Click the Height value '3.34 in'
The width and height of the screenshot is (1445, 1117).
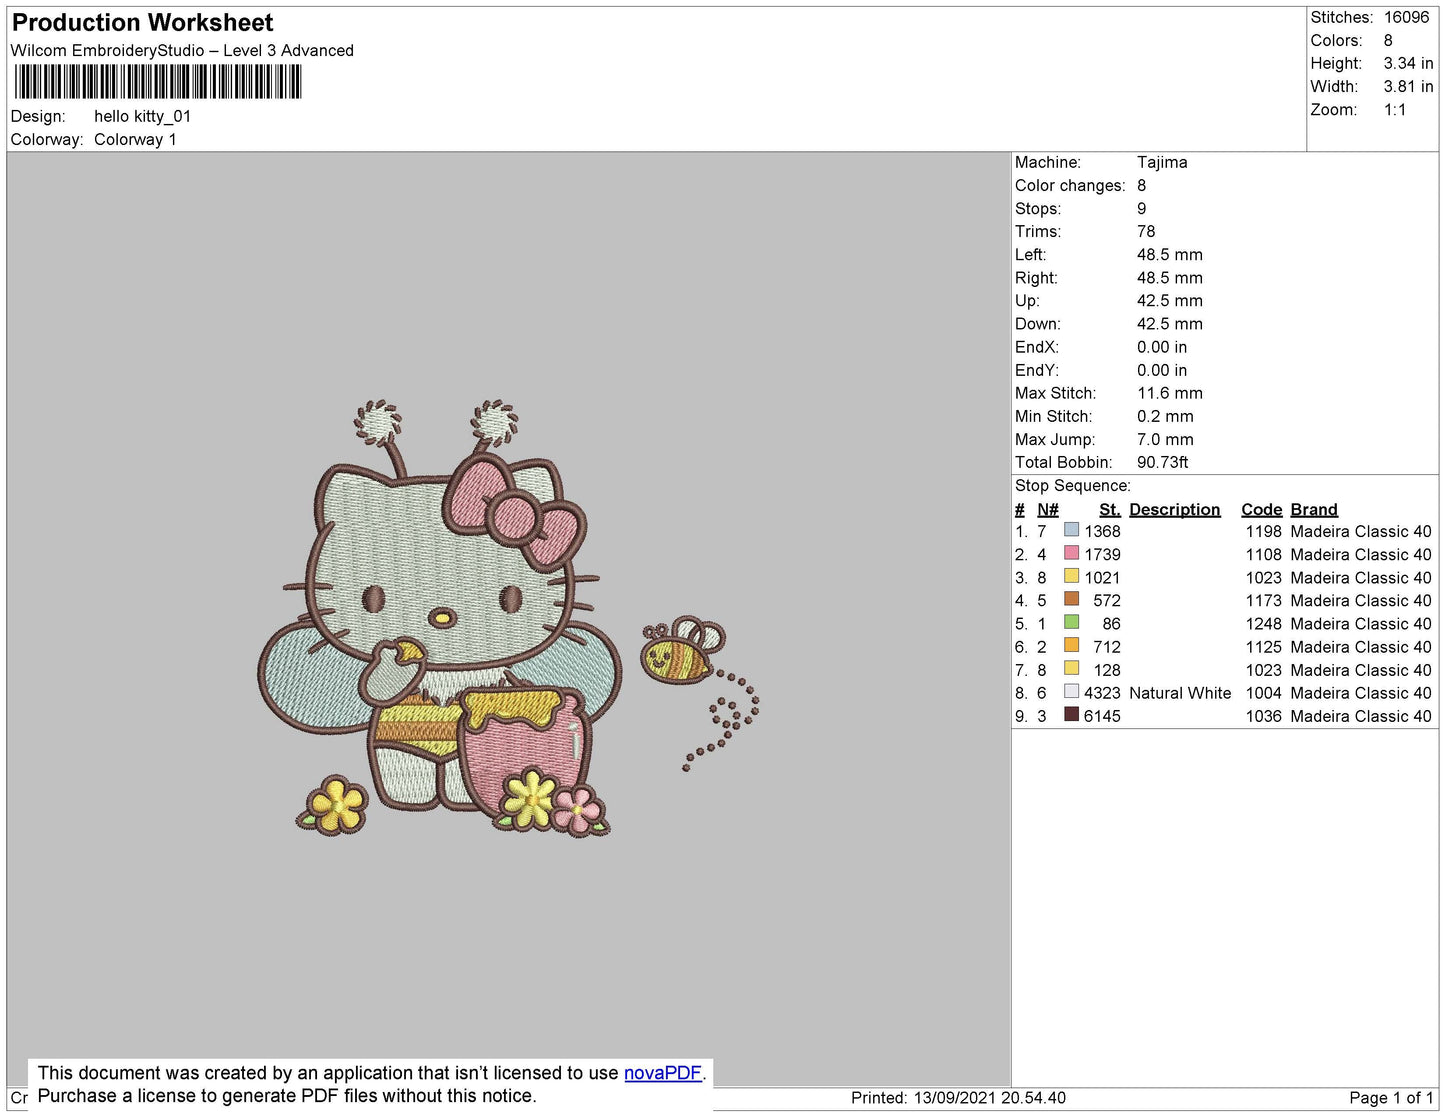pyautogui.click(x=1408, y=63)
